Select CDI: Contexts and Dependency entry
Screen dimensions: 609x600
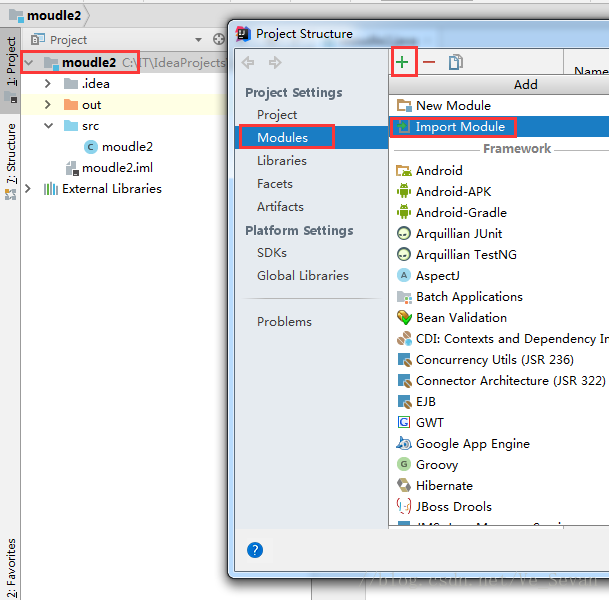tap(499, 339)
